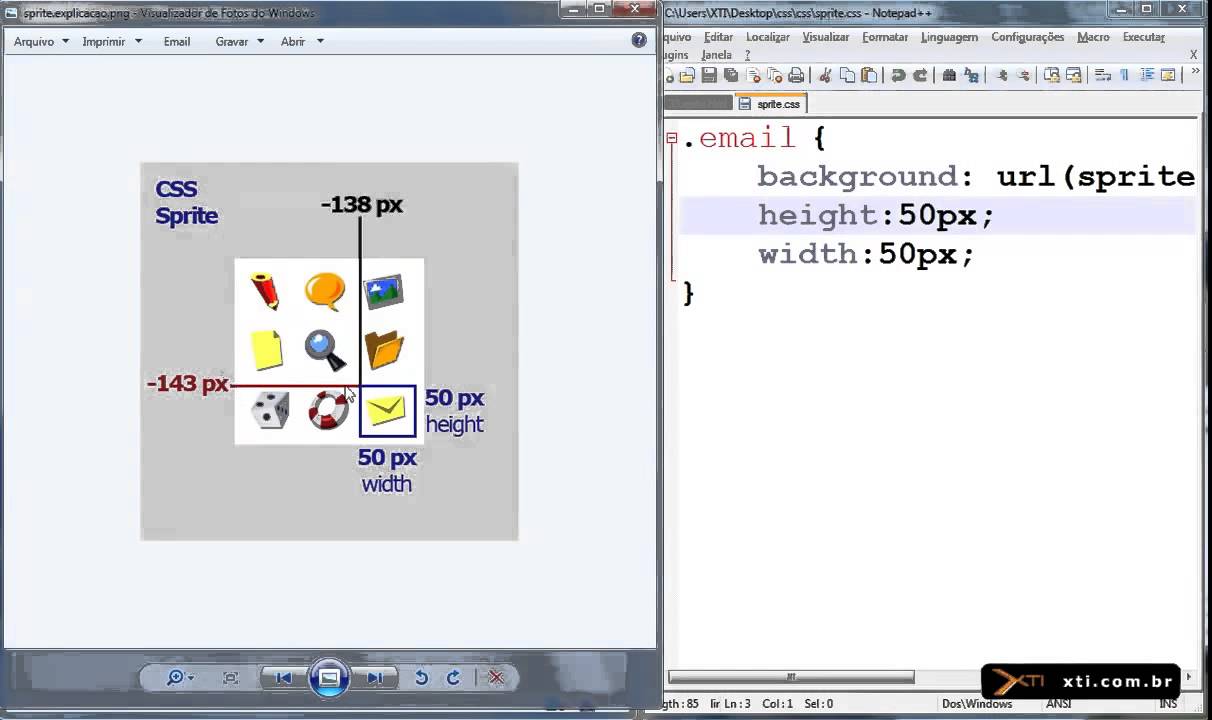Click the horizontal scrollbar right arrow

pos(1190,677)
